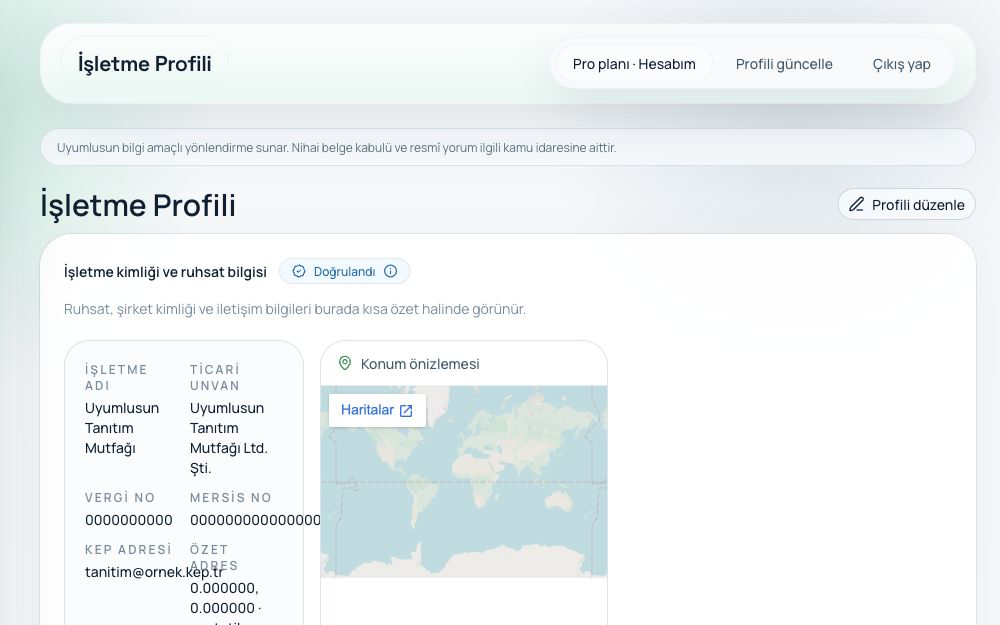This screenshot has width=1000, height=625.
Task: Click the Vergi No value 0000000000
Action: click(x=129, y=520)
